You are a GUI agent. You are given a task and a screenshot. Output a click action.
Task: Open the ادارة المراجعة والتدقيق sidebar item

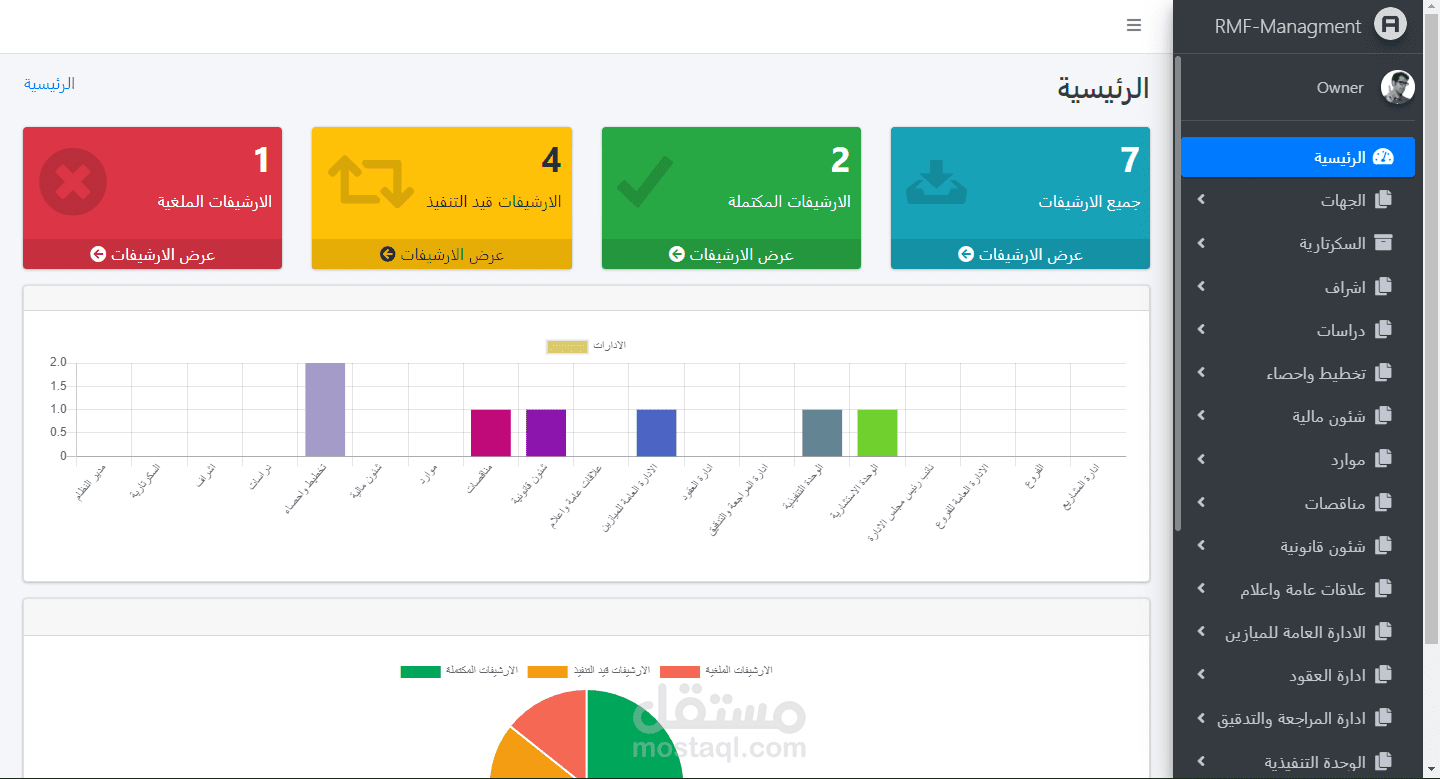(1298, 718)
